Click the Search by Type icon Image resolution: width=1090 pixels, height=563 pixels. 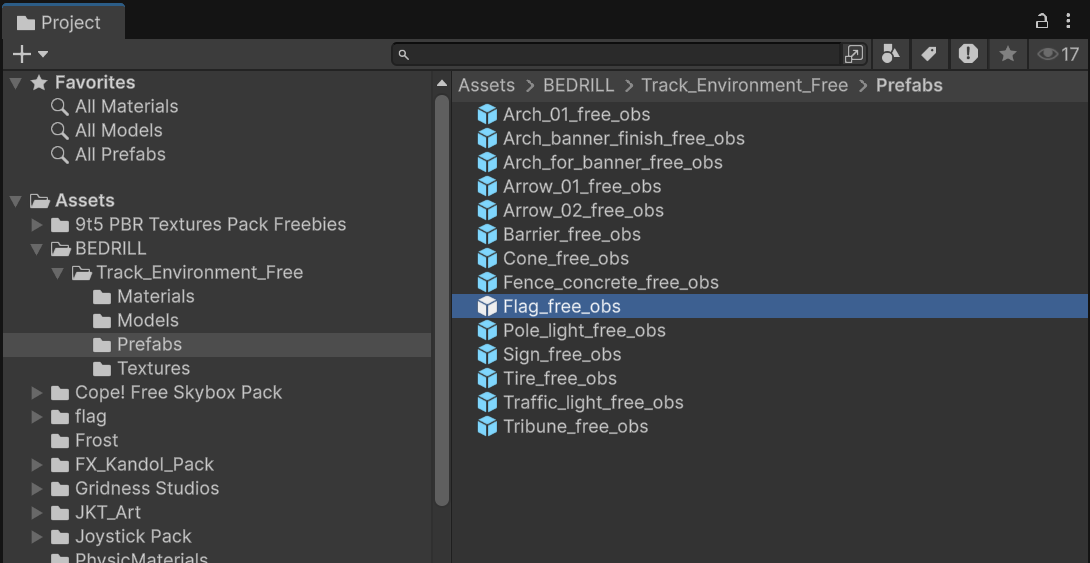(x=890, y=54)
